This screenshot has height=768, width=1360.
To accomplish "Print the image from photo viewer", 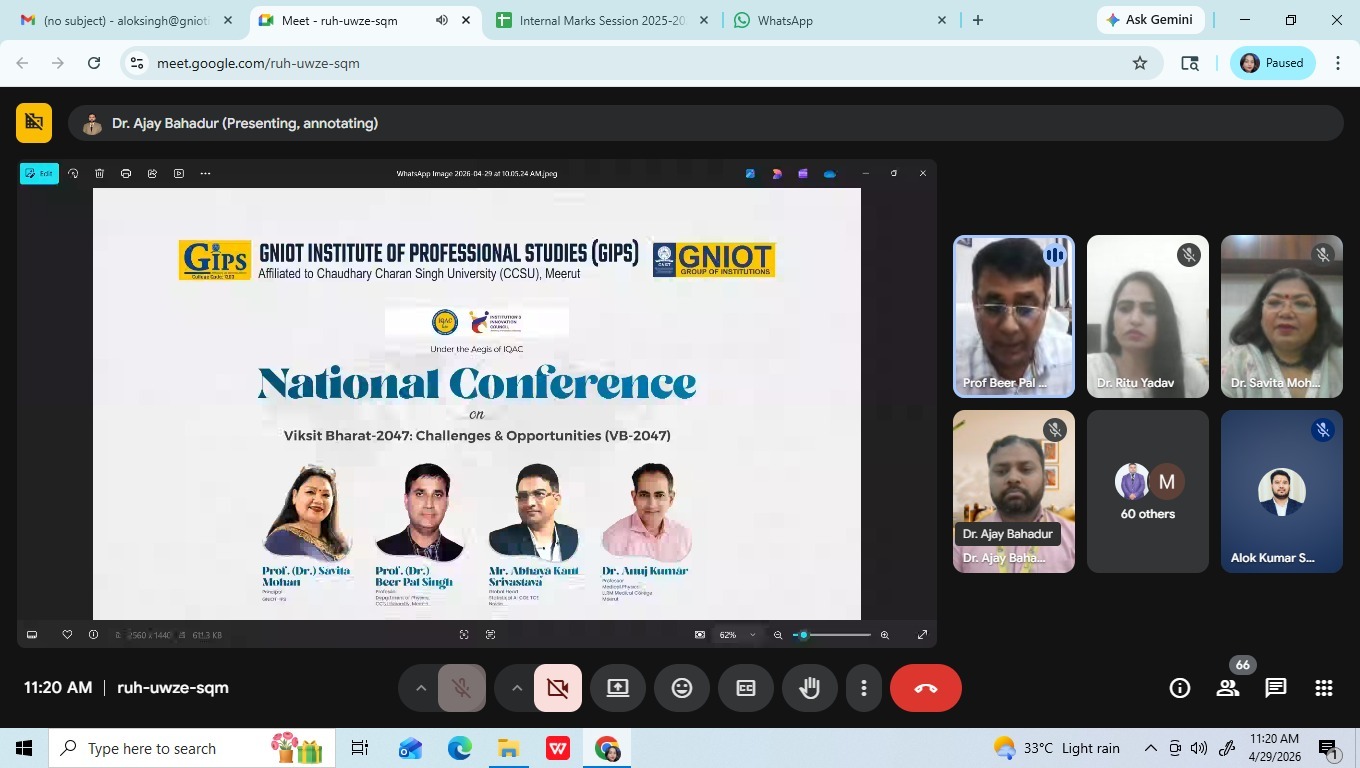I will coord(126,173).
